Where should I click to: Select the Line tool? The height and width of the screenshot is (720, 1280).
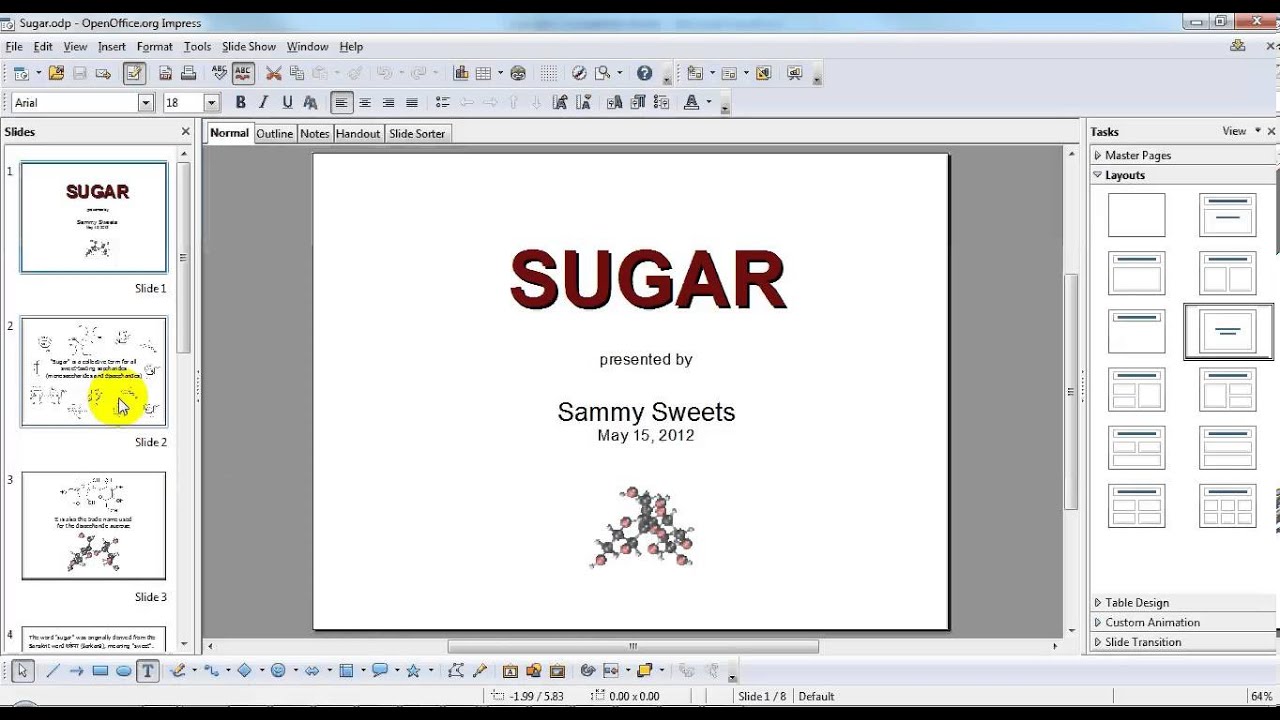pos(53,671)
